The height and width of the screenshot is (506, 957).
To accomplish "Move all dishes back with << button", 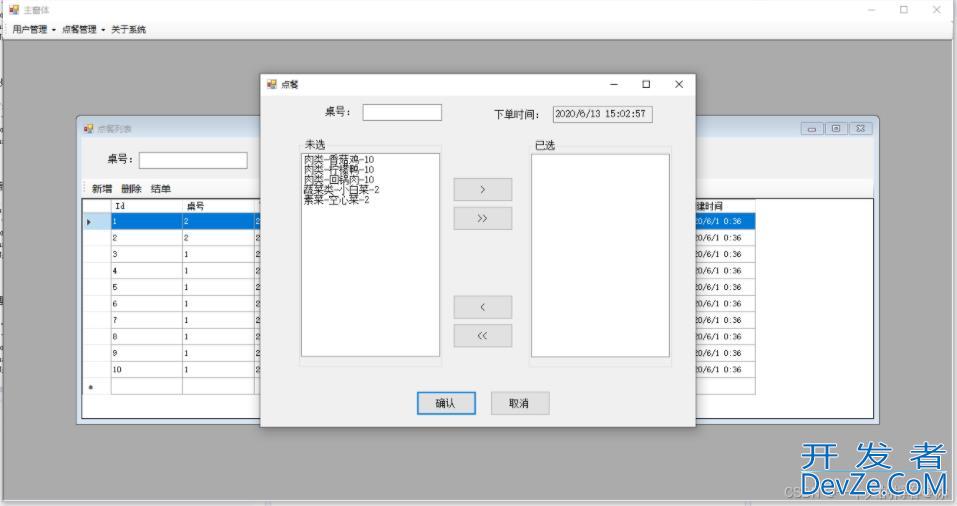I will tap(482, 336).
